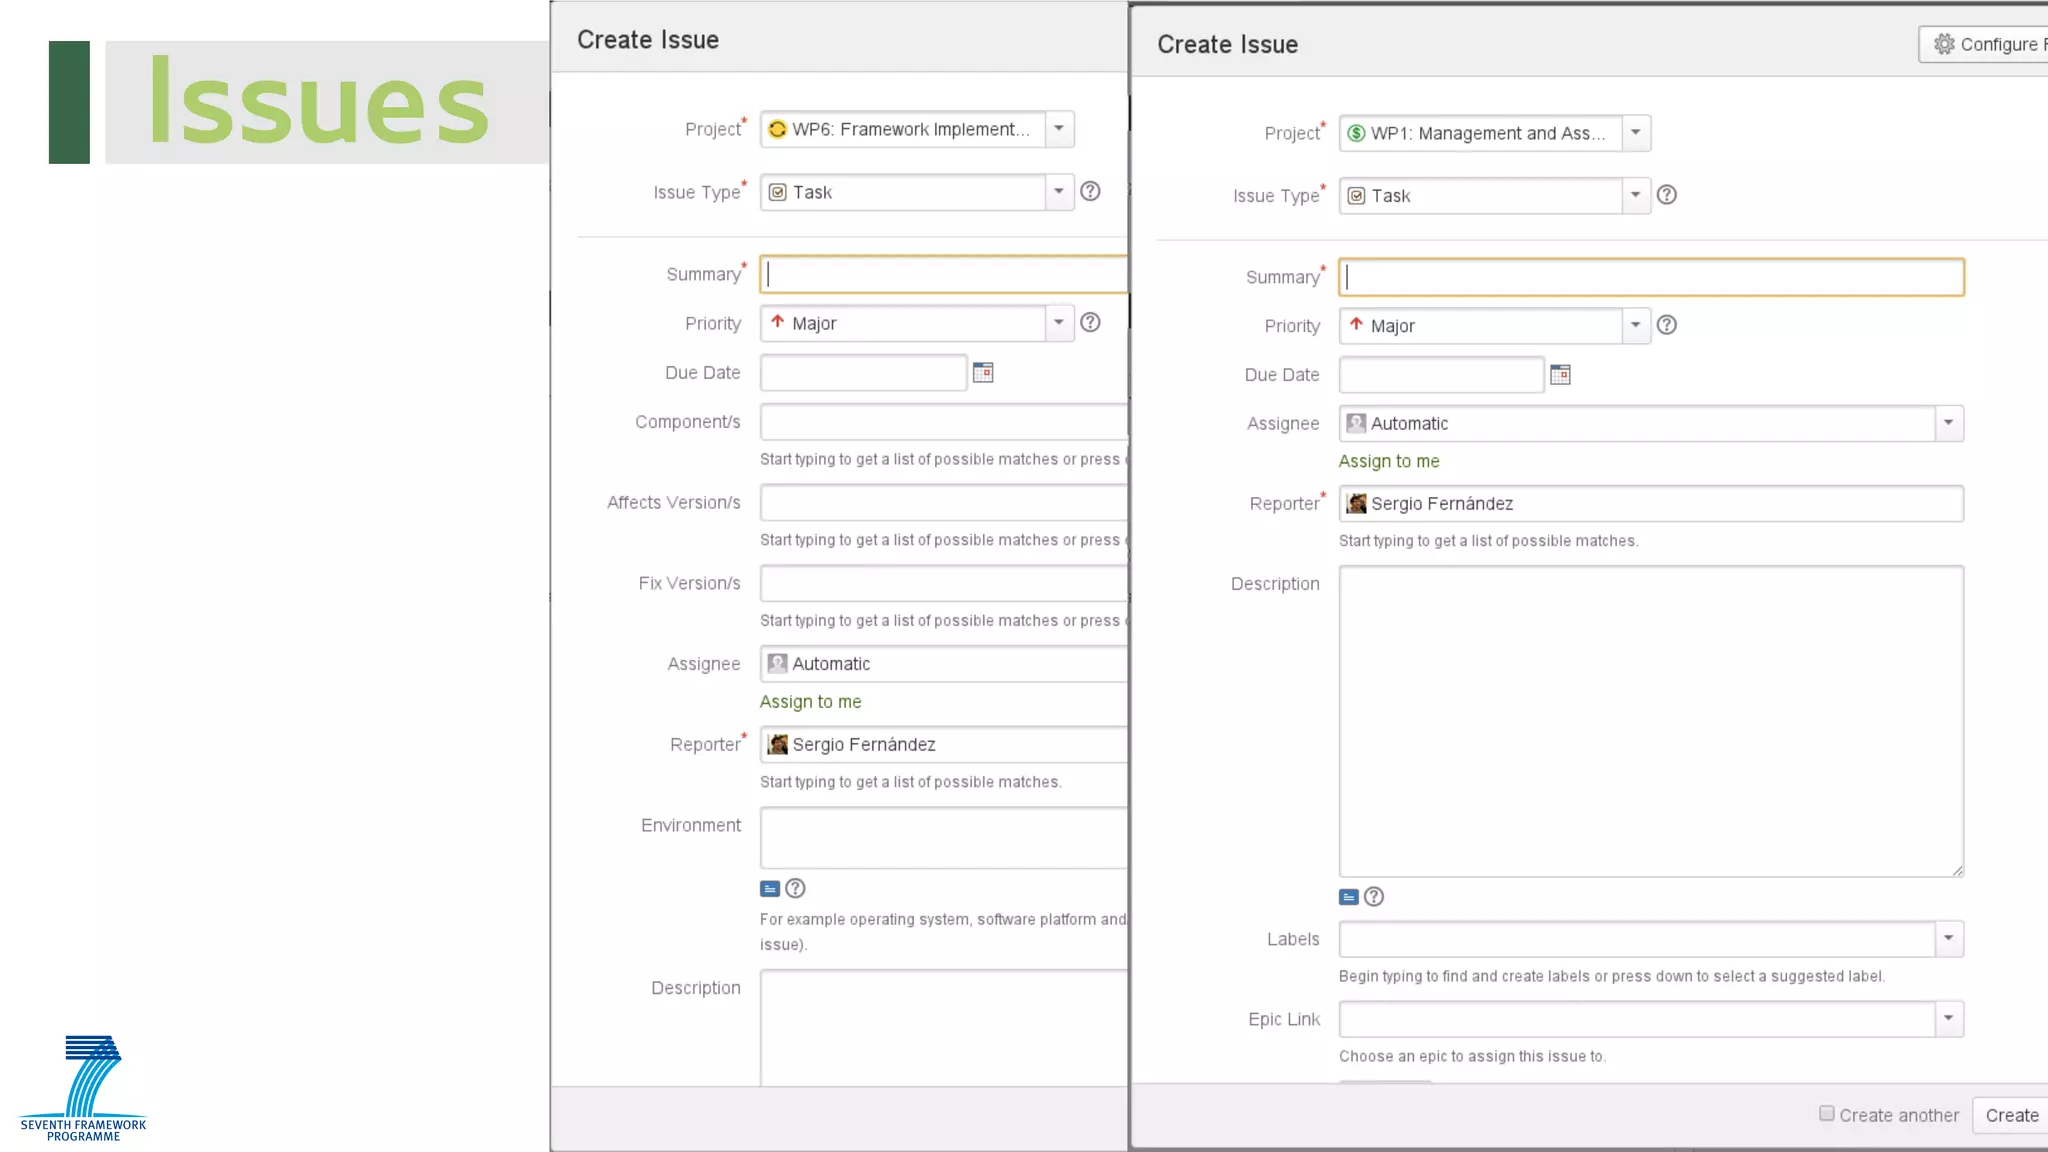Enable the Create another checkbox
Image resolution: width=2048 pixels, height=1152 pixels.
click(x=1827, y=1113)
